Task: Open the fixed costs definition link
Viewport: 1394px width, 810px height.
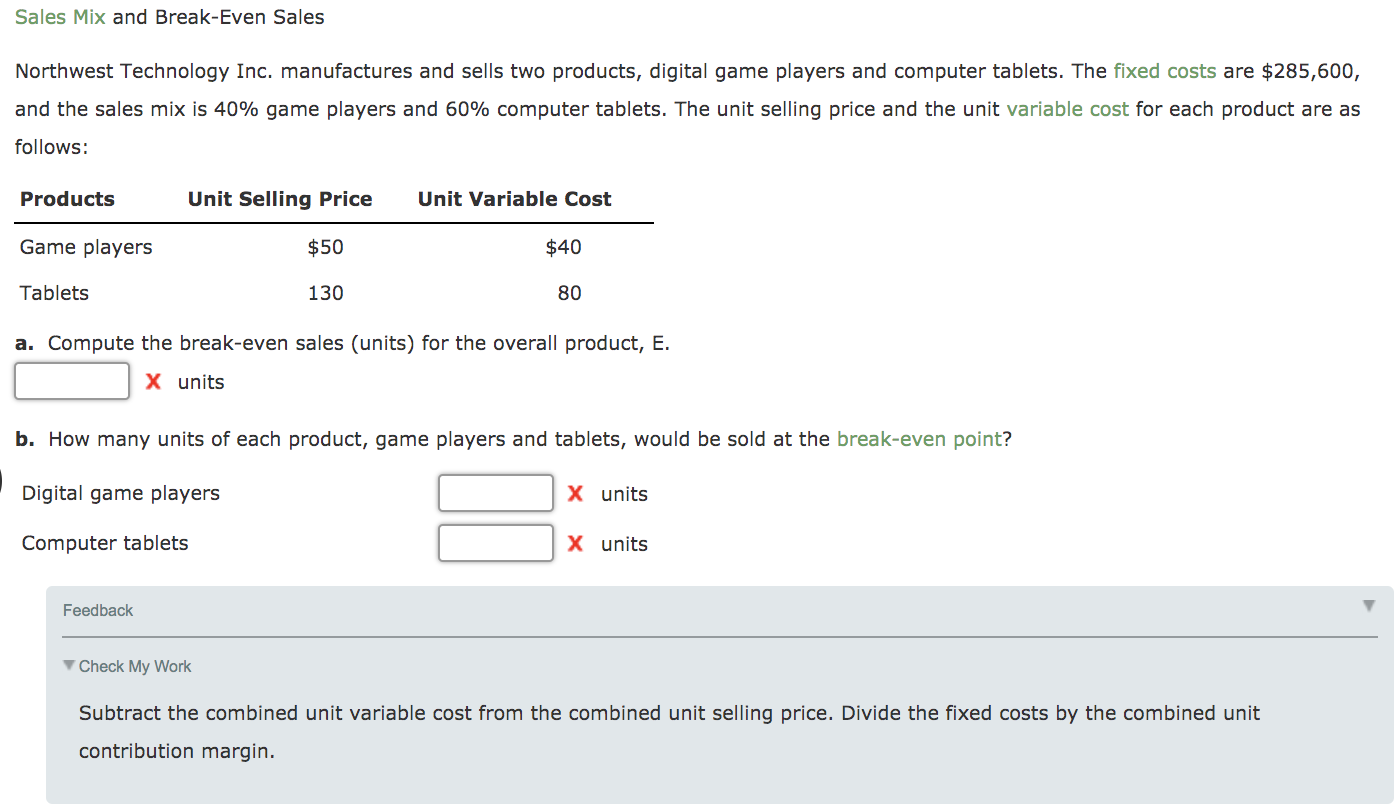Action: point(1165,71)
